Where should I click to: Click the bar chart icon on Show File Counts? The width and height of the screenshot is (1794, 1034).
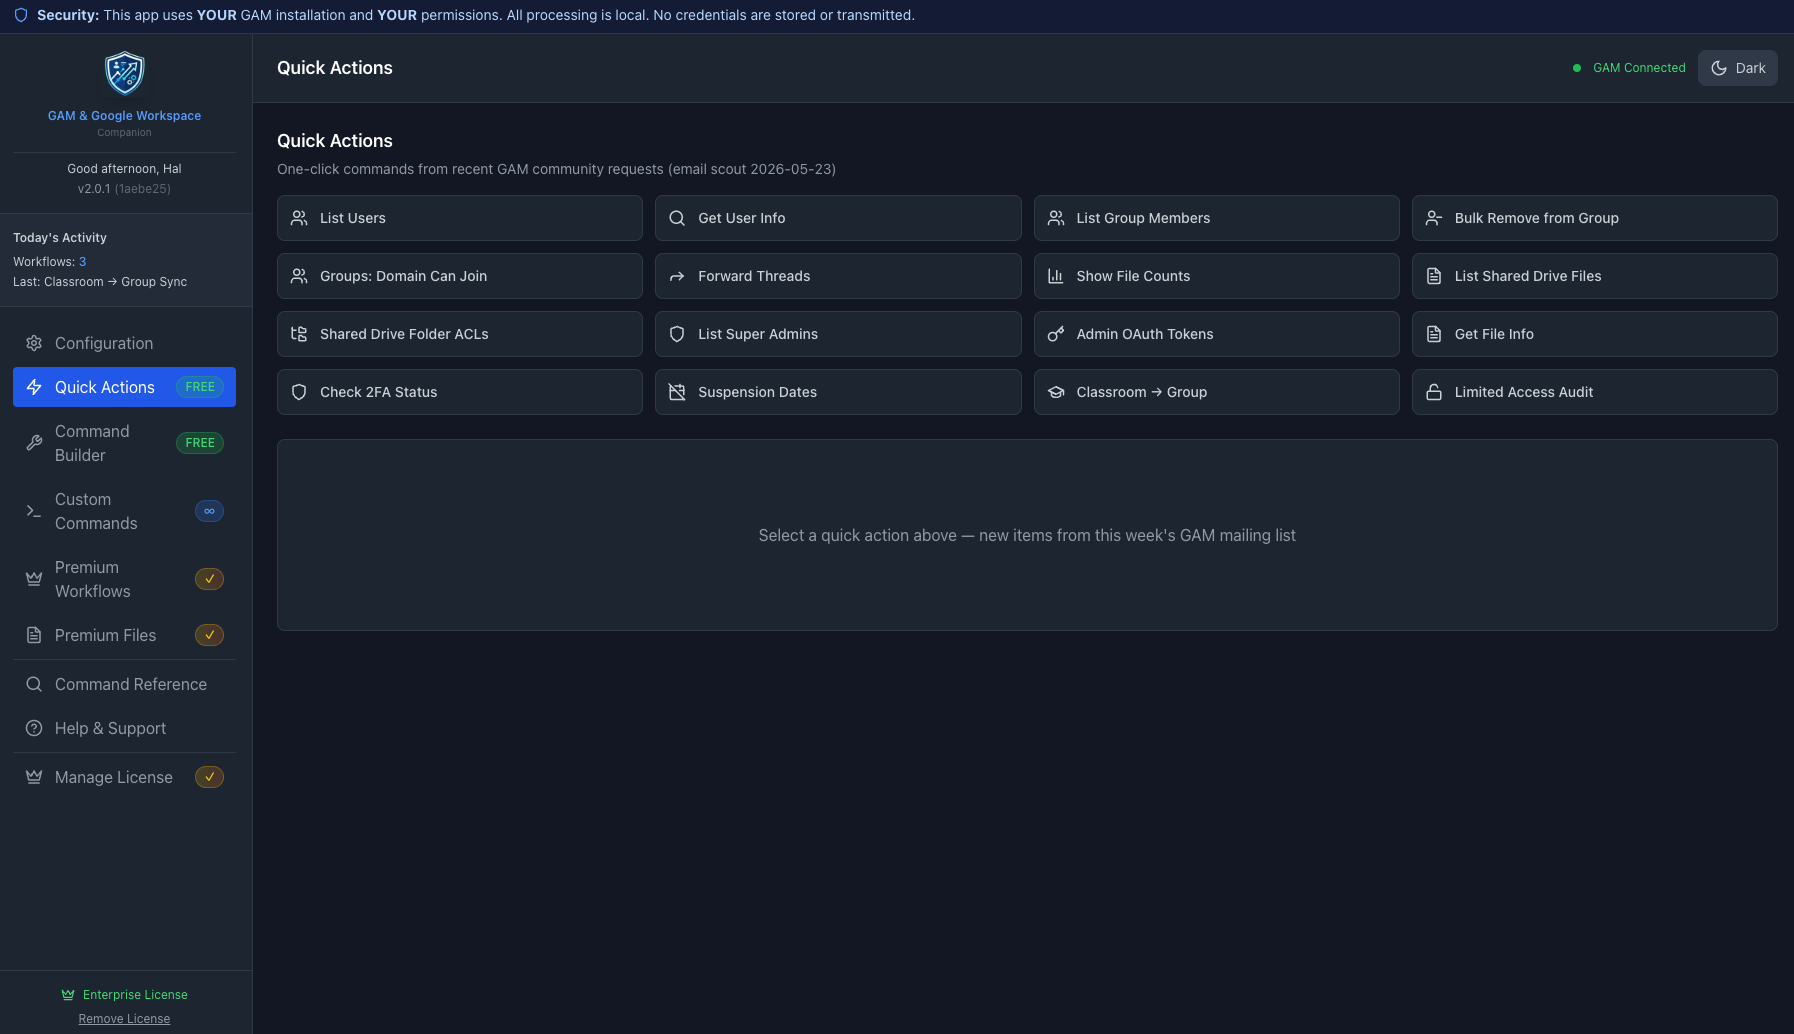click(1056, 276)
